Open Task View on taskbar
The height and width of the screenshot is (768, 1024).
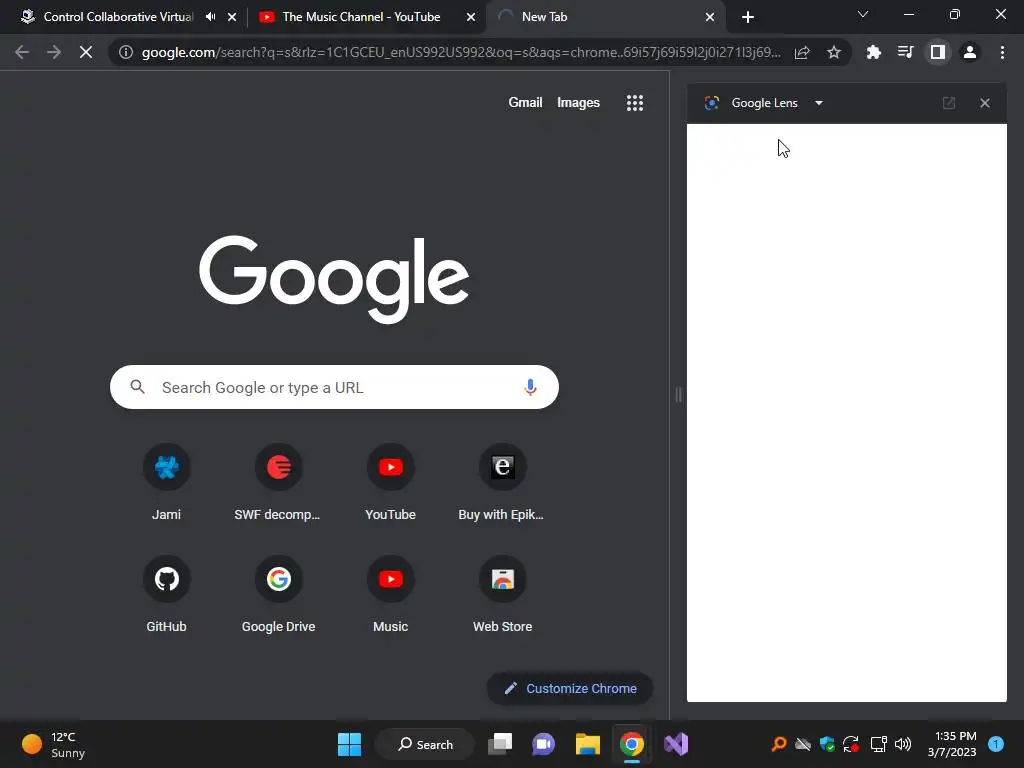pos(500,744)
